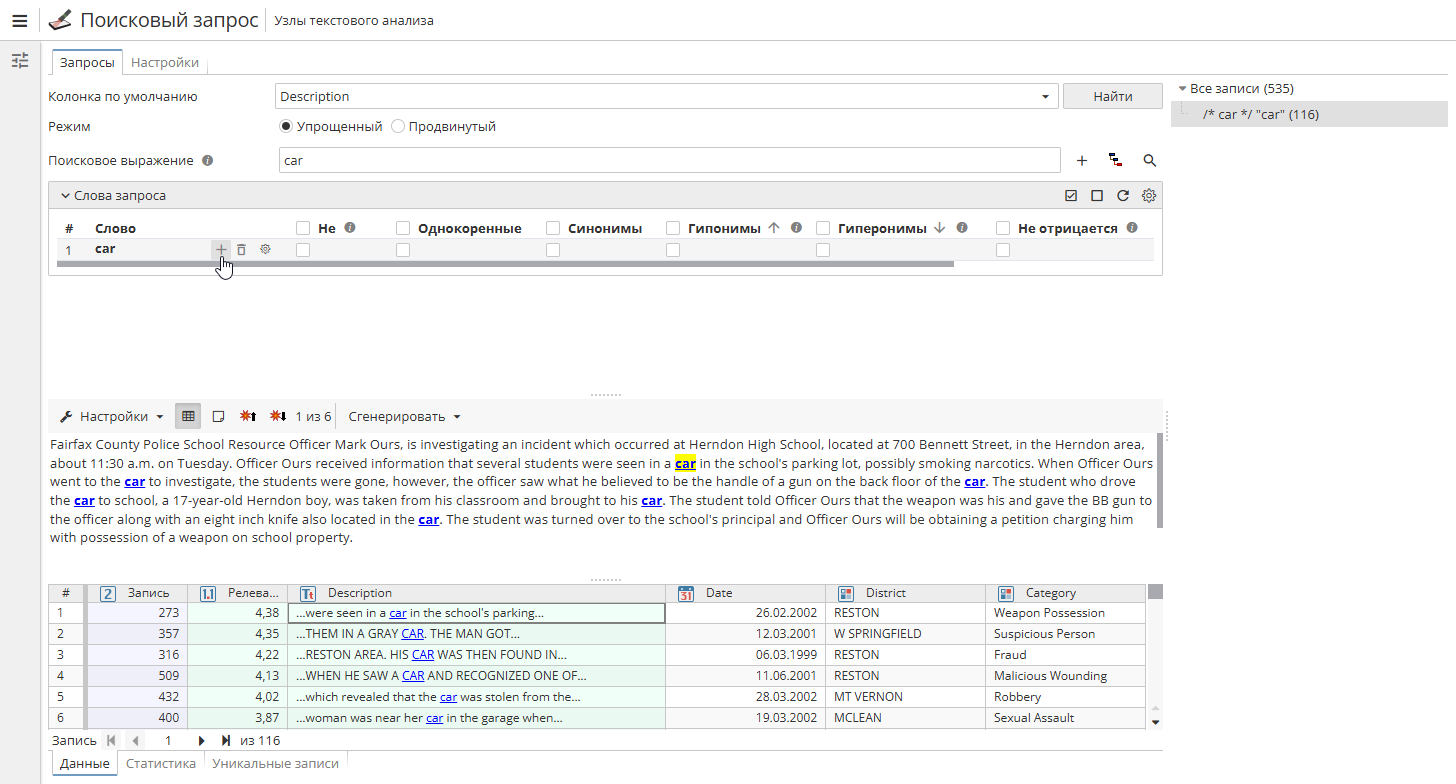
Task: Switch to the Уникальные записи tab
Action: (x=275, y=763)
